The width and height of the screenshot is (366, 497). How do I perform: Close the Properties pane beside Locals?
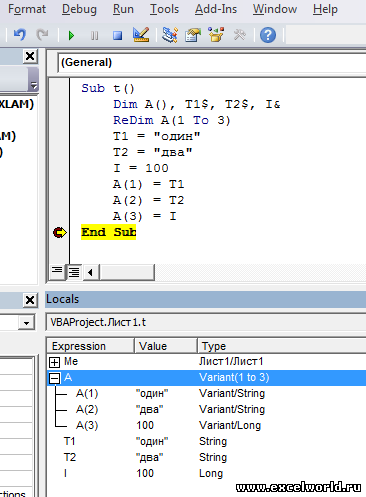tap(30, 300)
